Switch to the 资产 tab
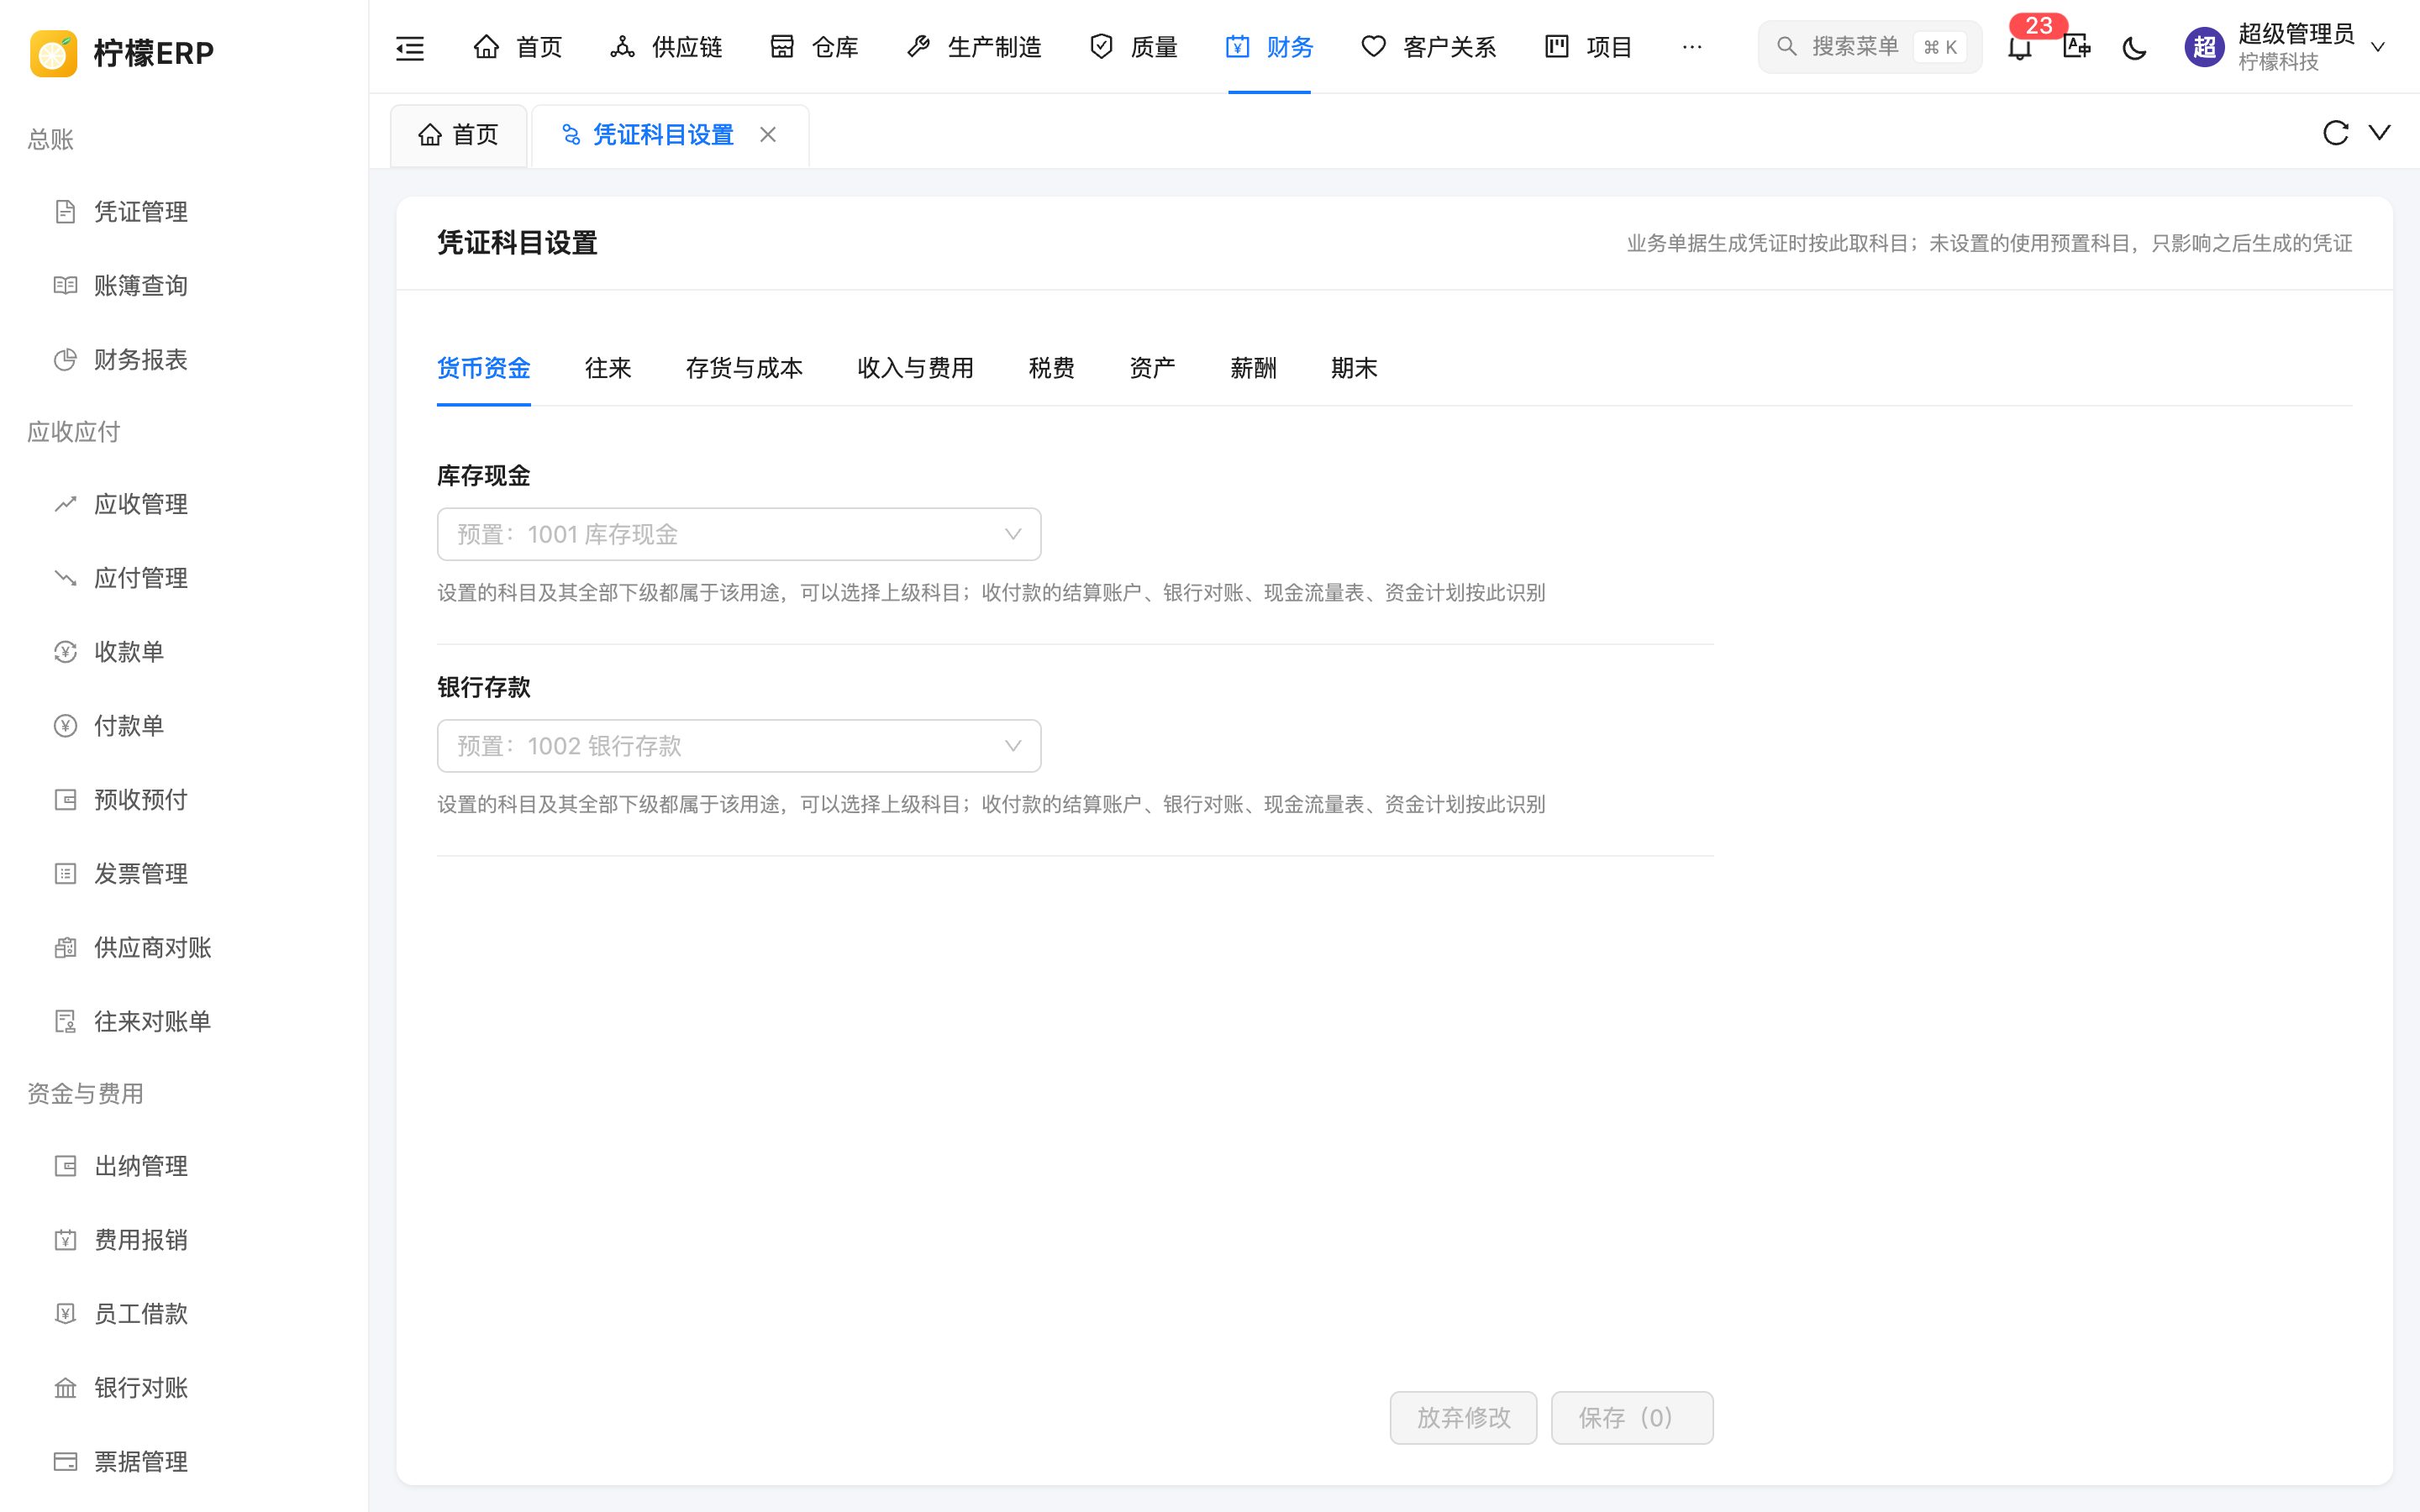This screenshot has width=2420, height=1512. pos(1152,368)
